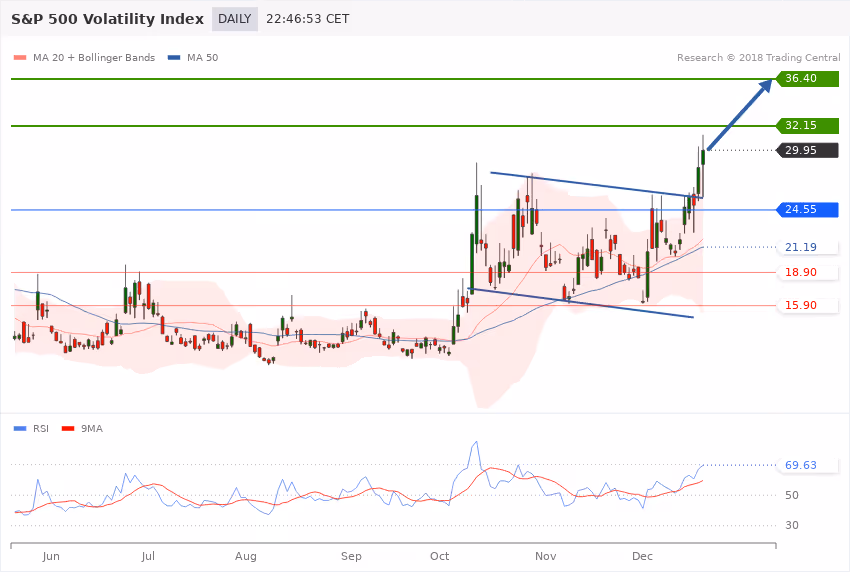
Task: Click the Dec label on time axis
Action: pyautogui.click(x=642, y=556)
